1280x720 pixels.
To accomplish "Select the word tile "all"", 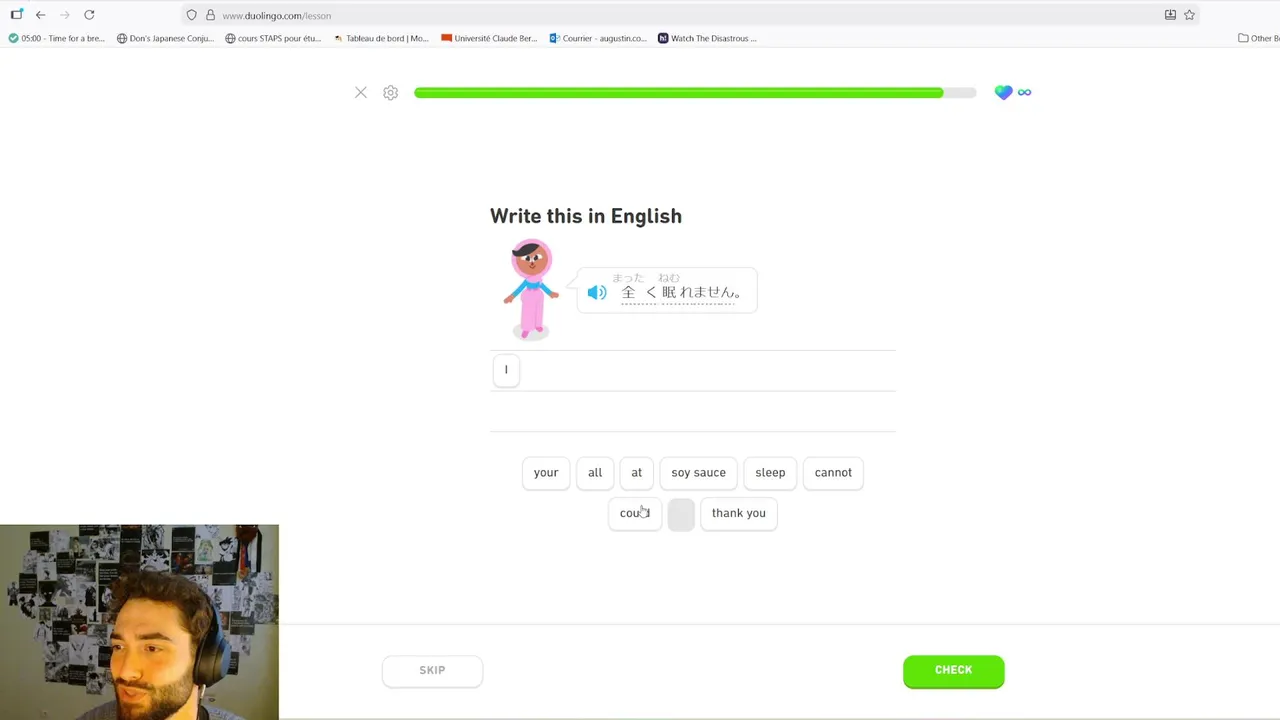I will 595,473.
